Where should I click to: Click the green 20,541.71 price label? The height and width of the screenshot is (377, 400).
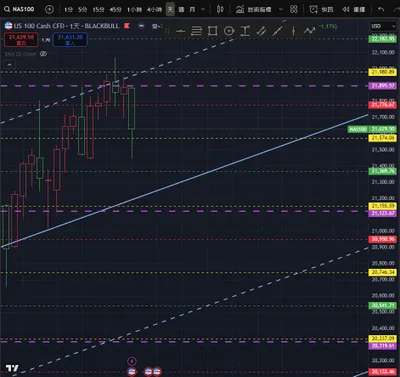tap(383, 305)
